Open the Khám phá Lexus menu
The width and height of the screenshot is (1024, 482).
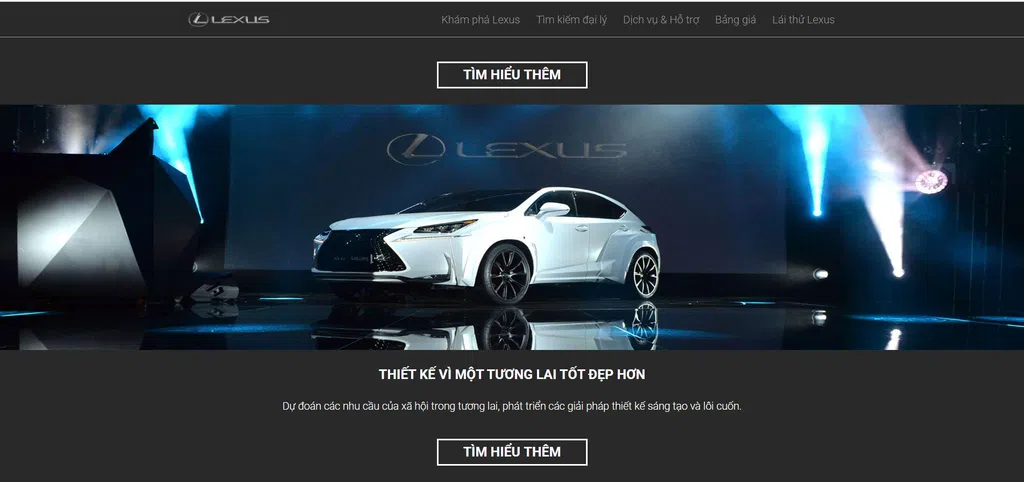click(x=481, y=20)
